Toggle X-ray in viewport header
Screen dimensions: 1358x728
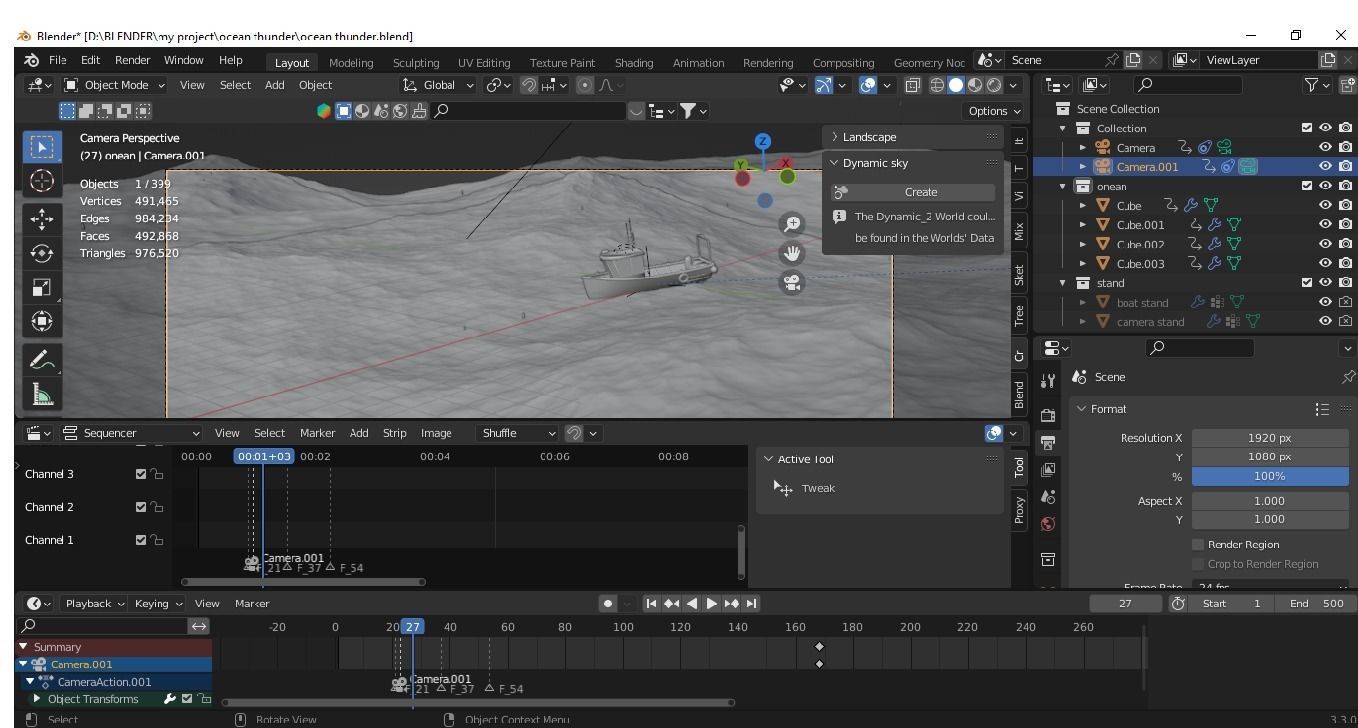click(x=913, y=85)
